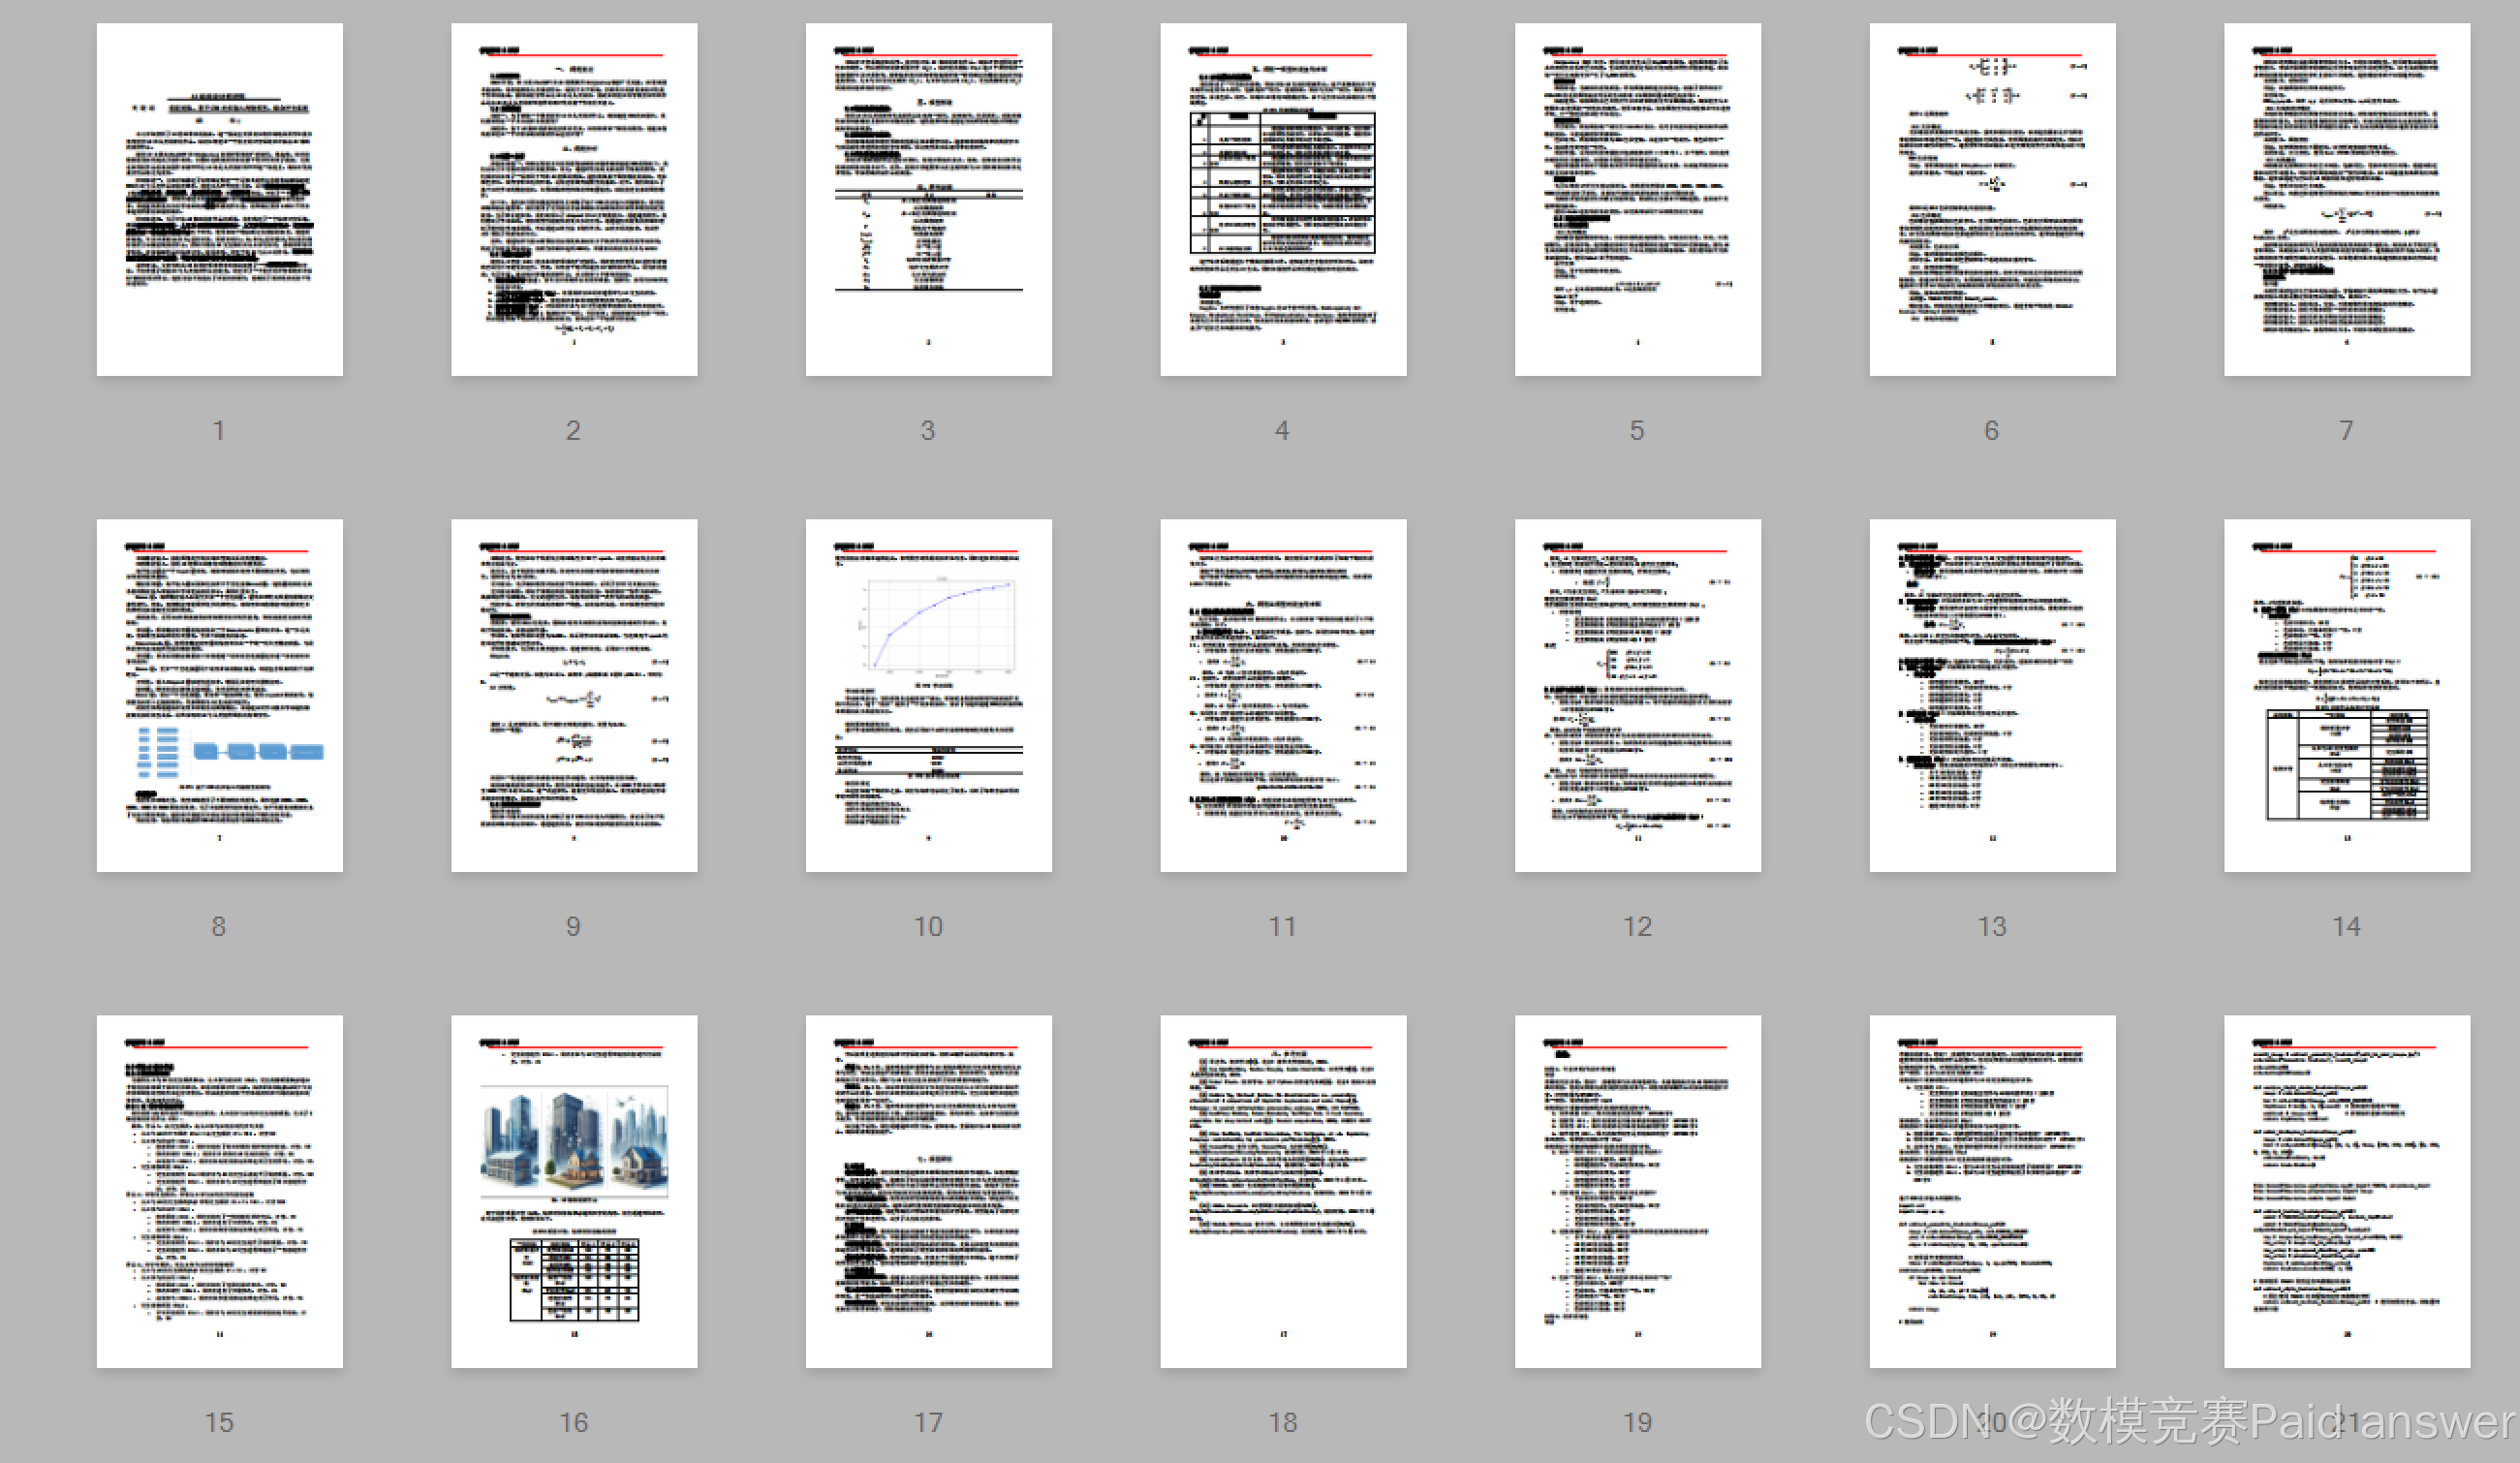The image size is (2520, 1463).
Task: Click the page 7 thumbnail
Action: (x=2346, y=199)
